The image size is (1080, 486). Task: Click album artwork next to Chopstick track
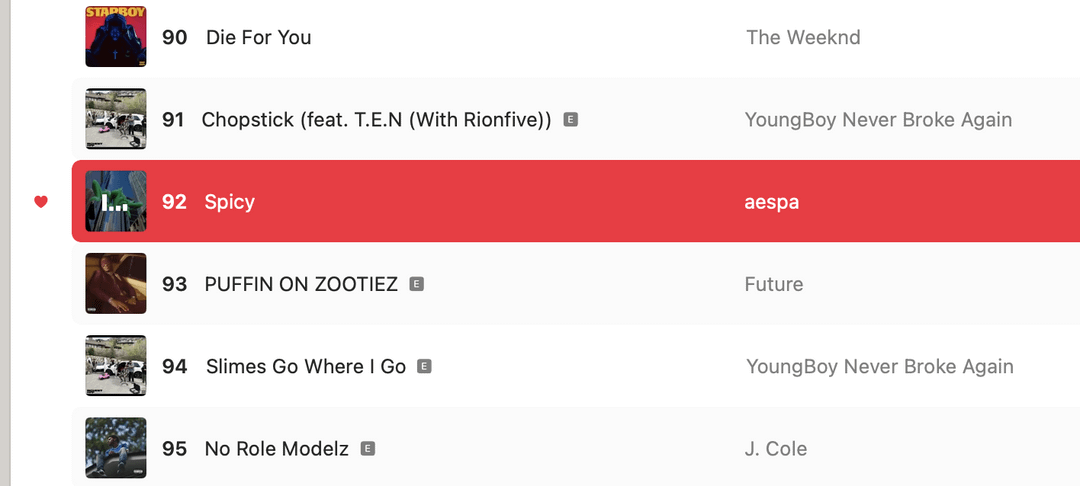[116, 120]
